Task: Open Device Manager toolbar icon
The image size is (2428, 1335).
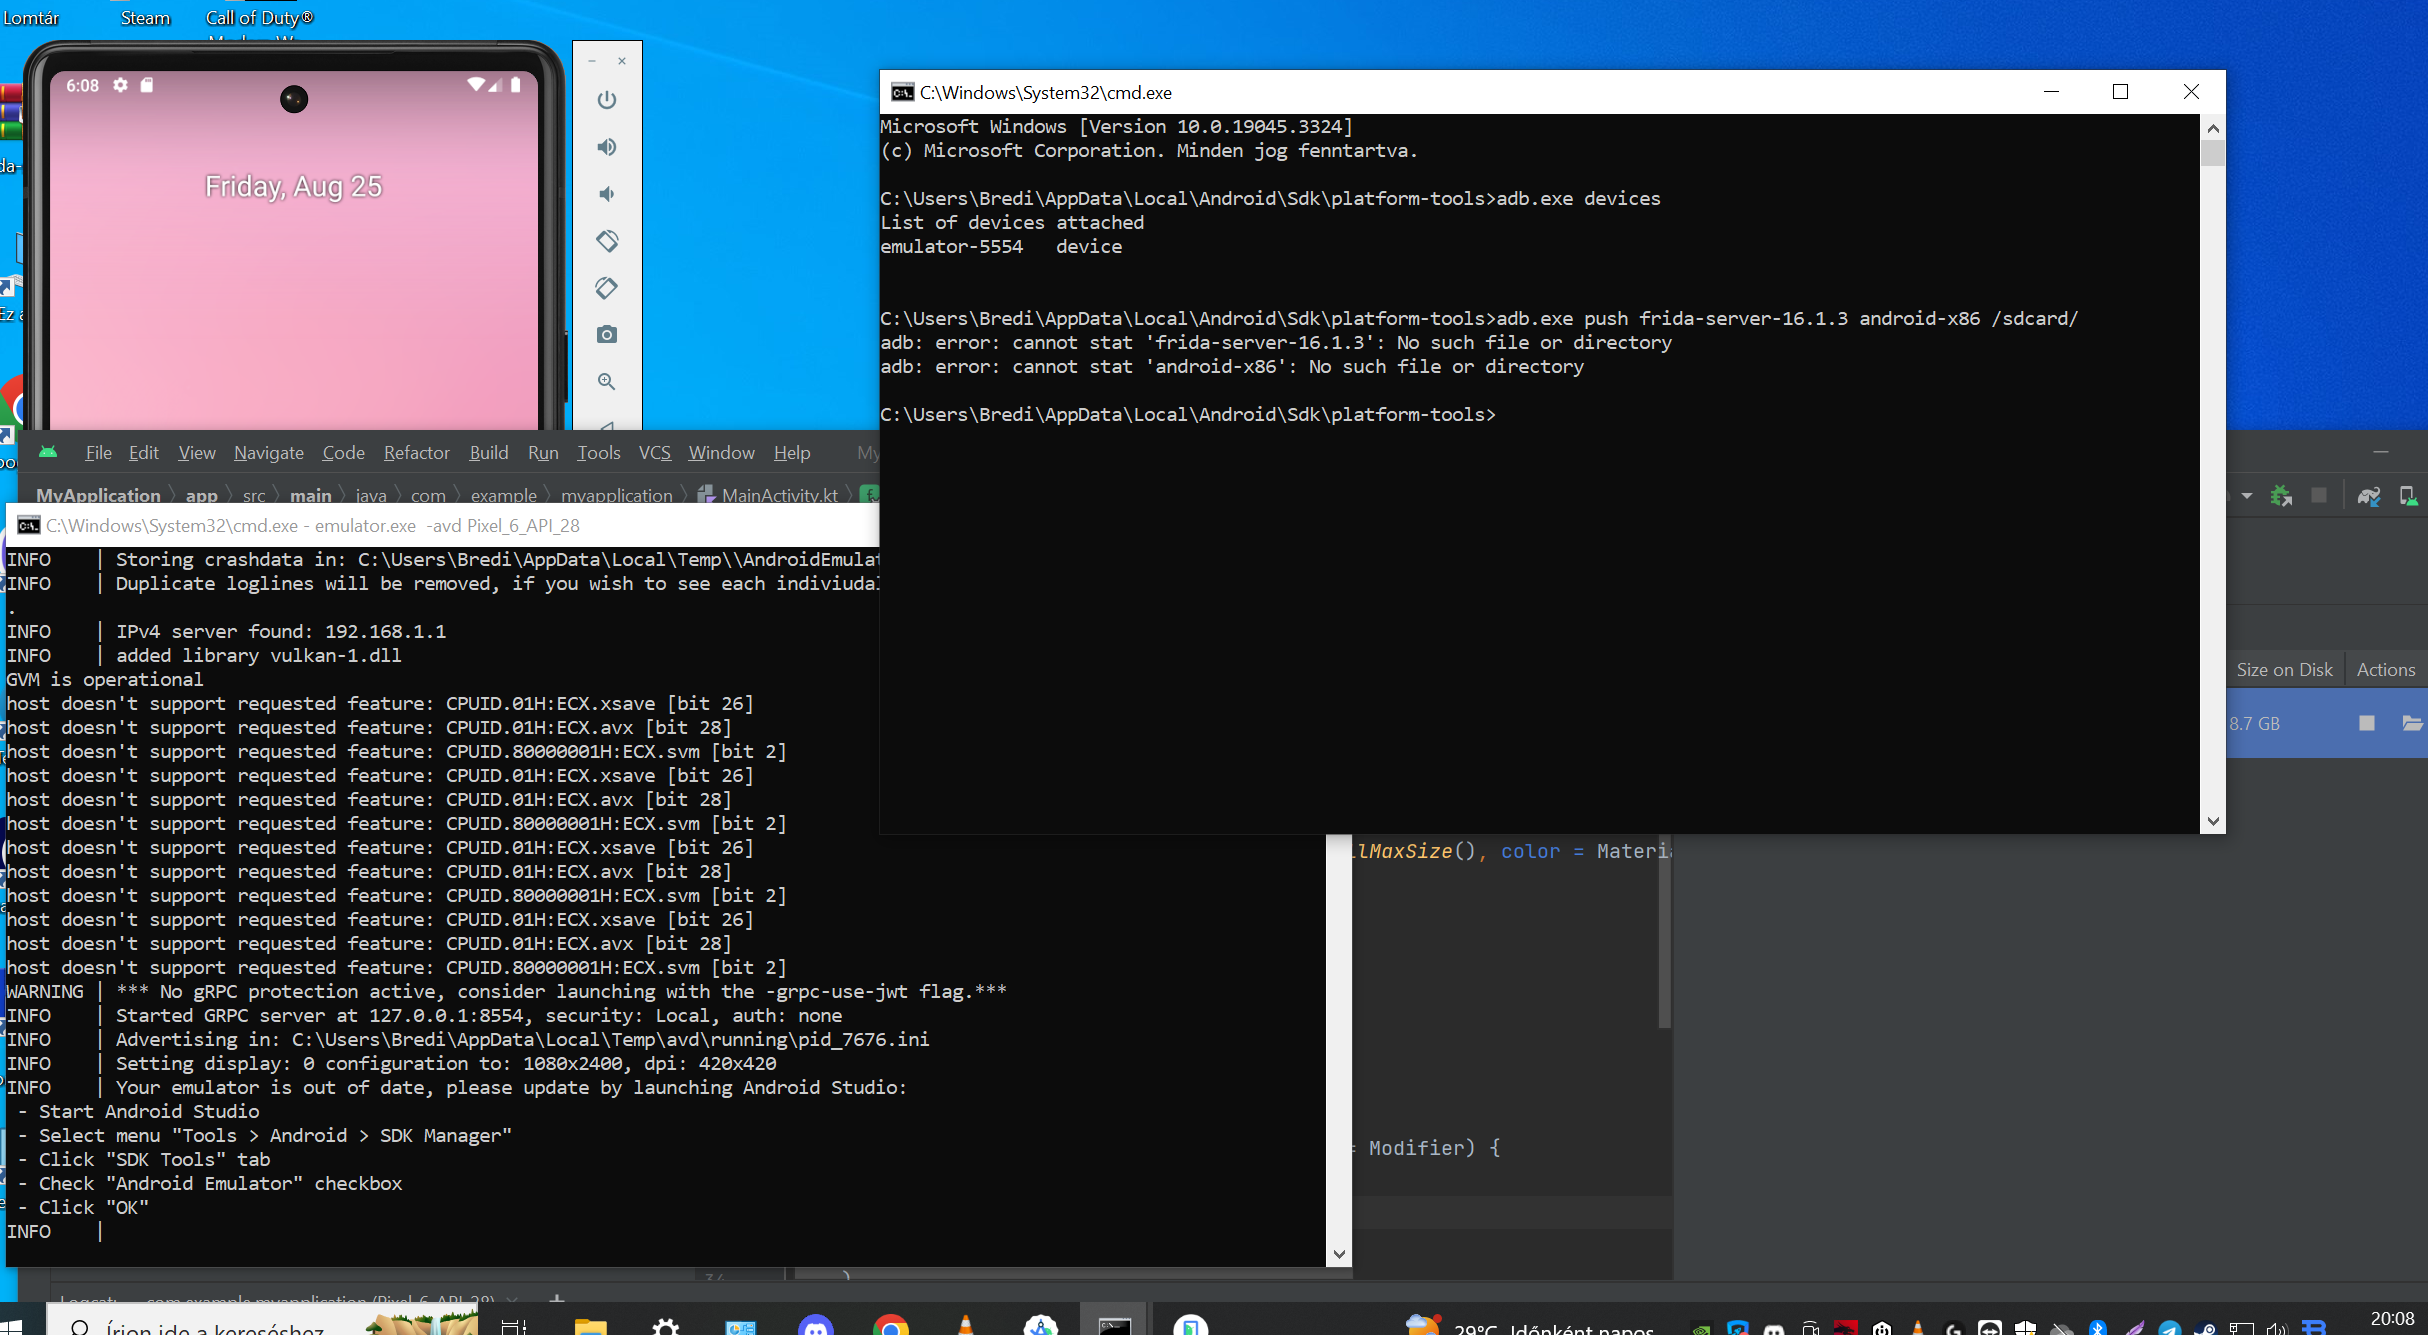Action: pos(2408,496)
